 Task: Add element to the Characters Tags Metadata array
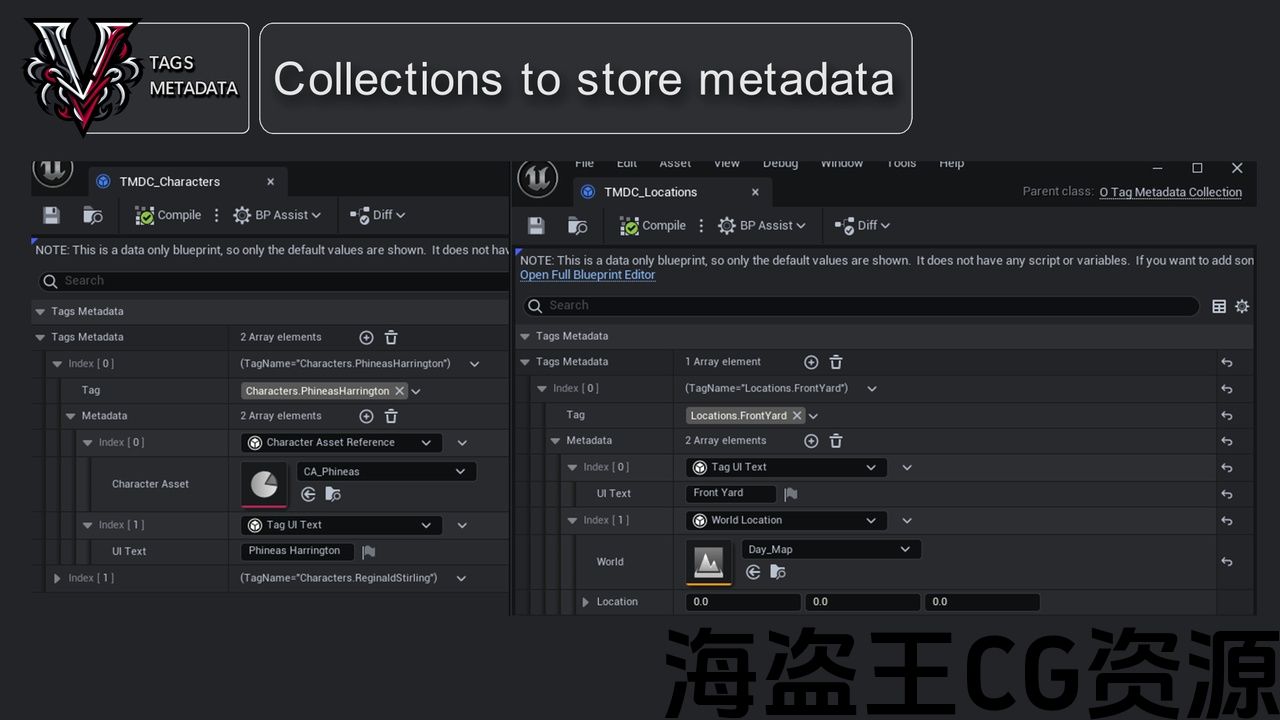pos(366,338)
